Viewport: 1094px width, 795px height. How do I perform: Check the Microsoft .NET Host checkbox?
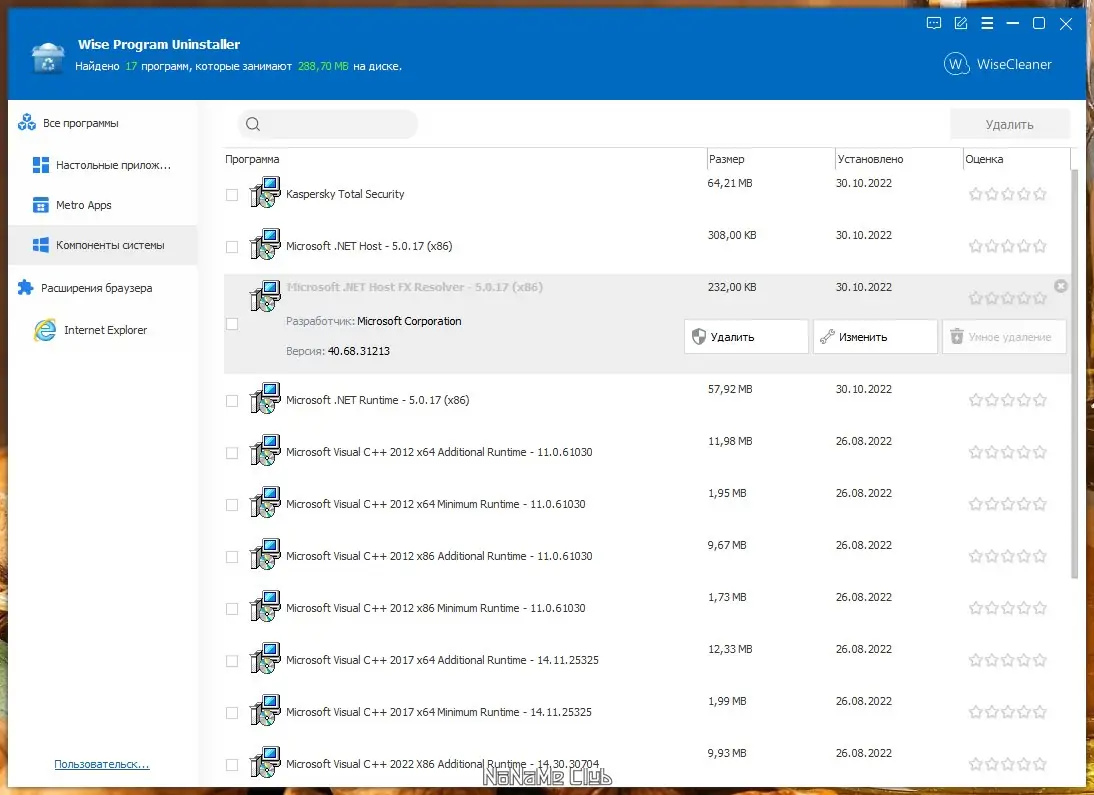coord(232,247)
